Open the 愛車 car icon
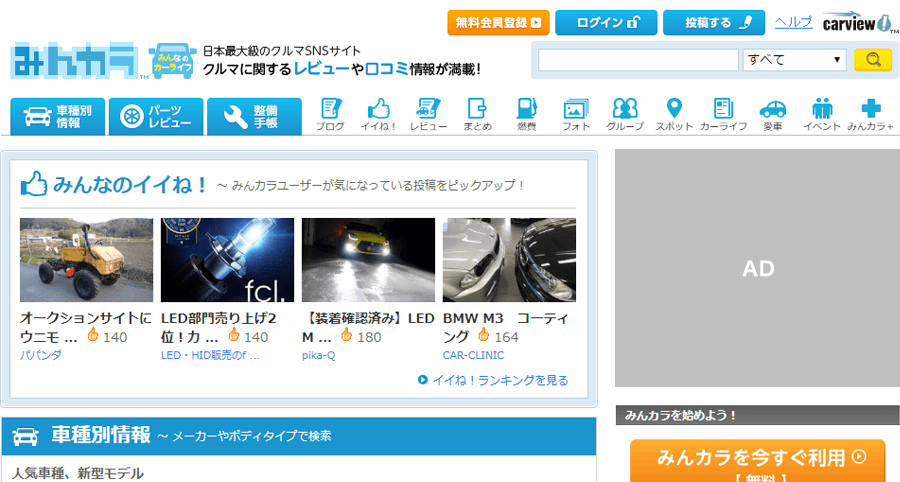Screen dimensions: 900x482 [773, 115]
